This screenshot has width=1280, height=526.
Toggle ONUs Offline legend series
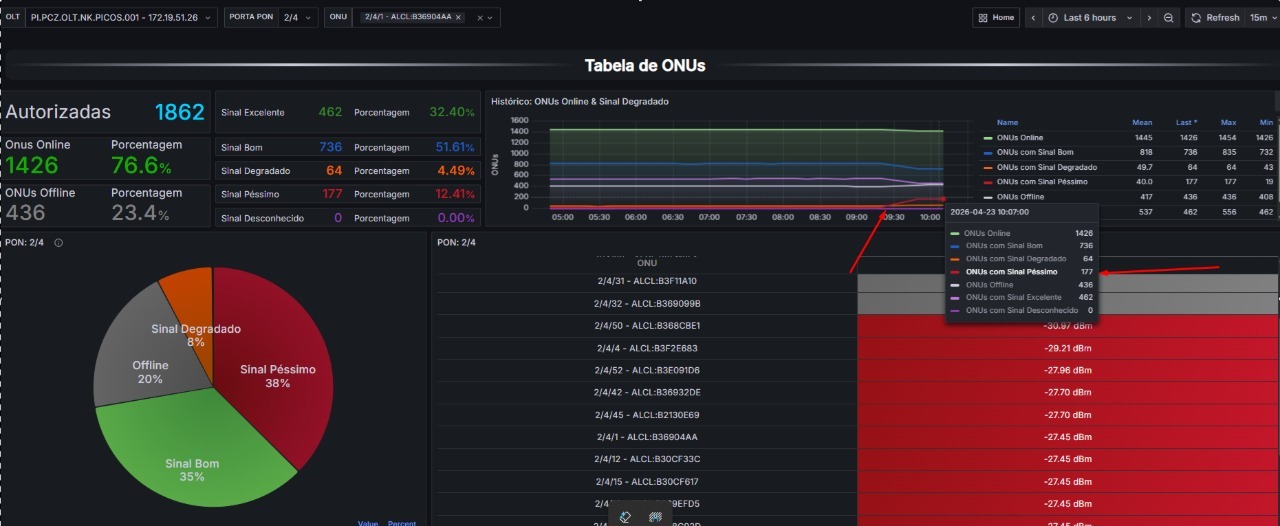[x=1020, y=197]
